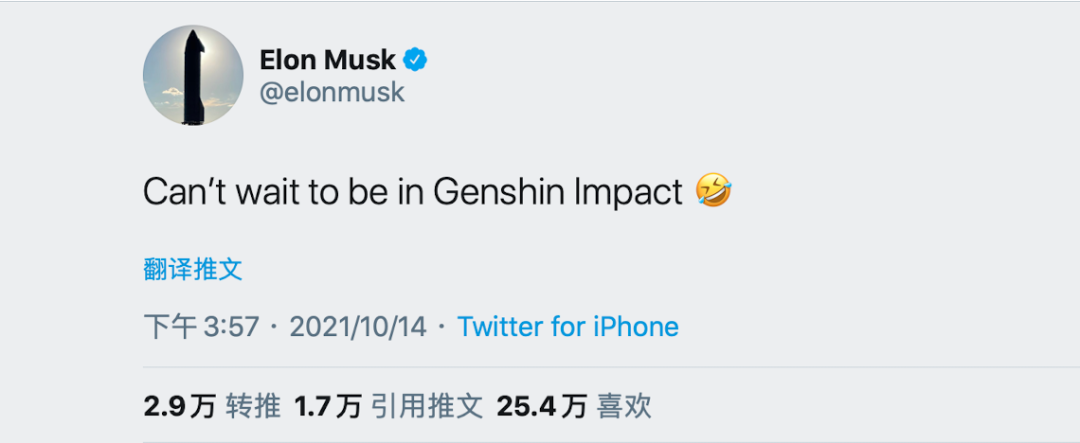The image size is (1080, 443).
Task: Open the Elon Musk display name
Action: pos(328,60)
